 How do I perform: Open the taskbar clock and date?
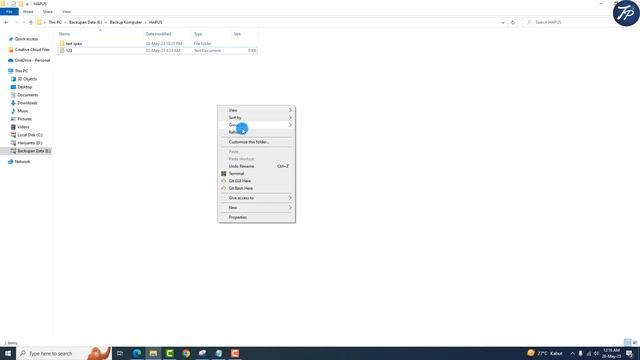(x=611, y=353)
